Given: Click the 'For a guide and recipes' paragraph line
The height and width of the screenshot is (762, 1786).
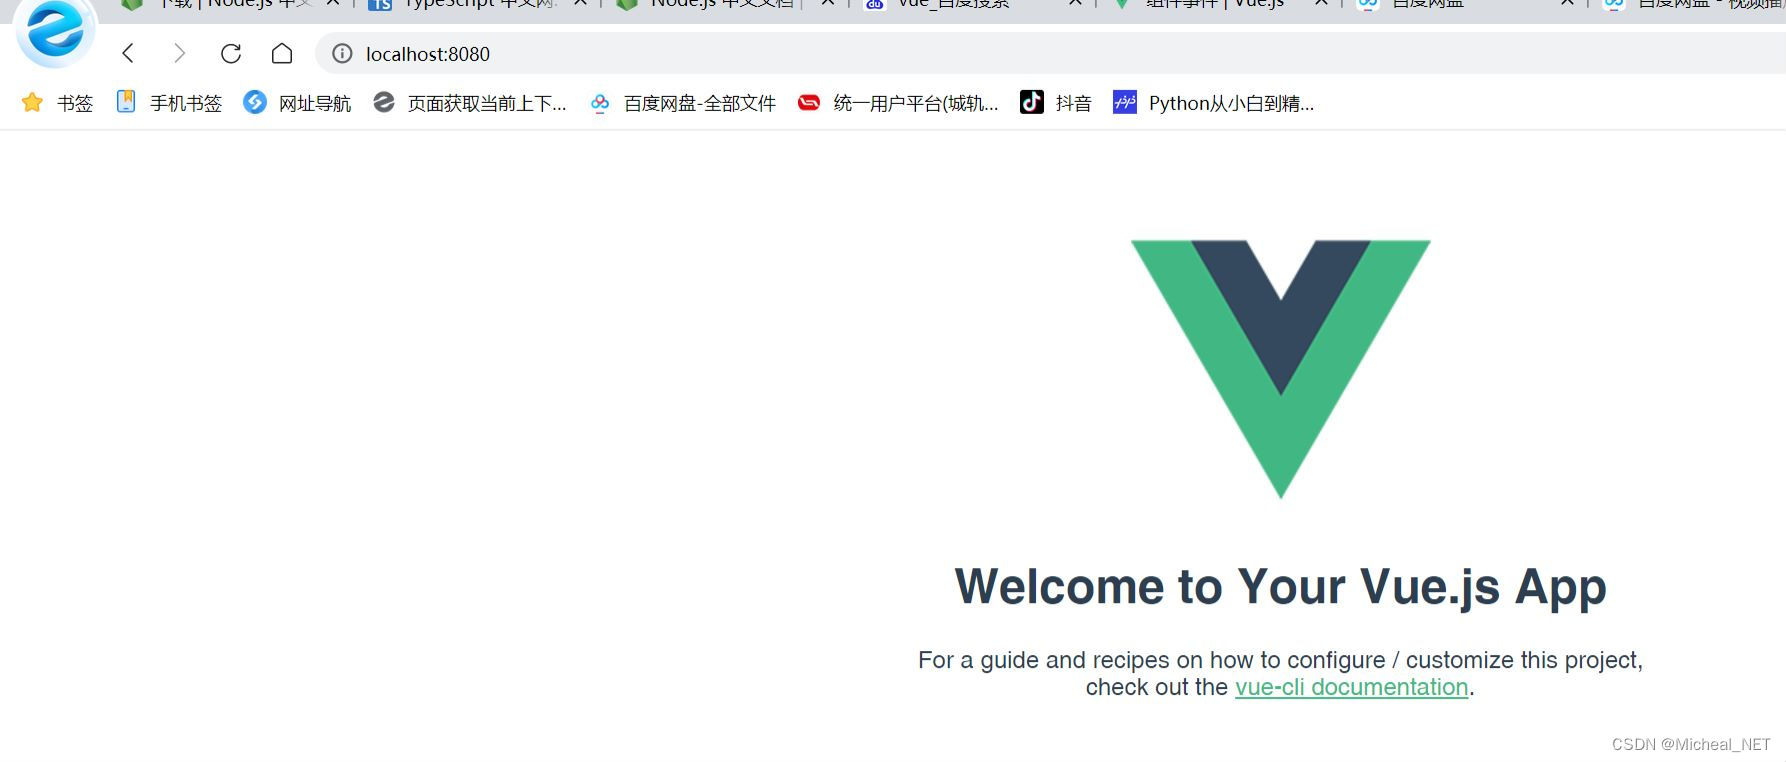Looking at the screenshot, I should tap(1280, 660).
